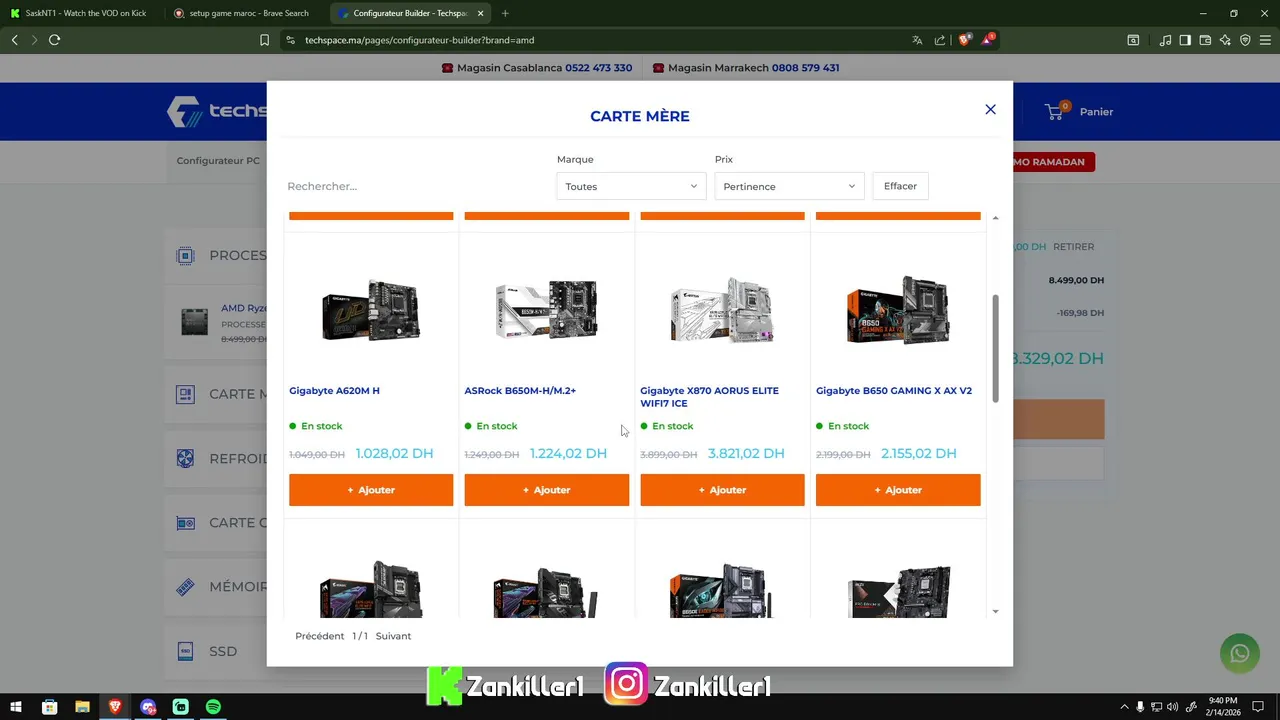Click the Carte mère category icon in the background
Image resolution: width=1280 pixels, height=720 pixels.
coord(185,394)
